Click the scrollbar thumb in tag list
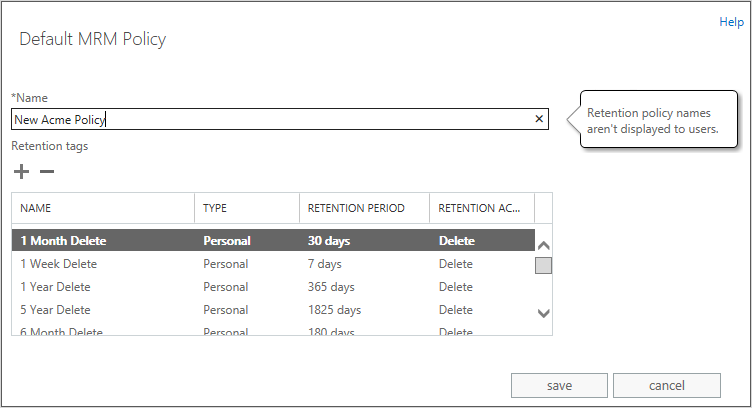The height and width of the screenshot is (408, 752). (544, 265)
